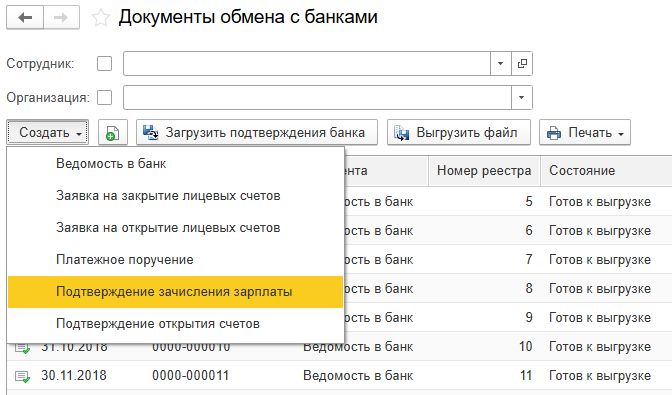Sort by Номер реестра column header
Screen dimensions: 672x395
[484, 171]
